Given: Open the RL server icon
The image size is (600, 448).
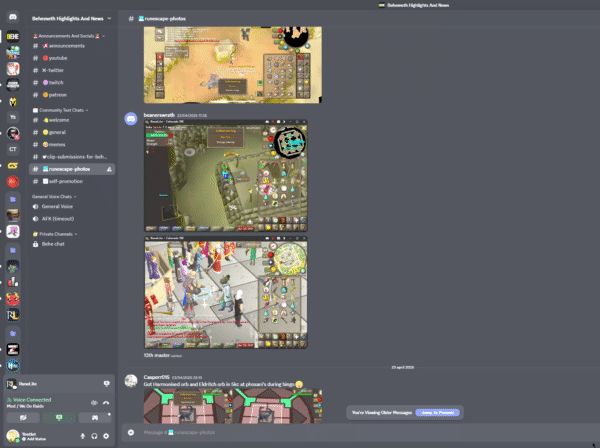Looking at the screenshot, I should pyautogui.click(x=13, y=315).
